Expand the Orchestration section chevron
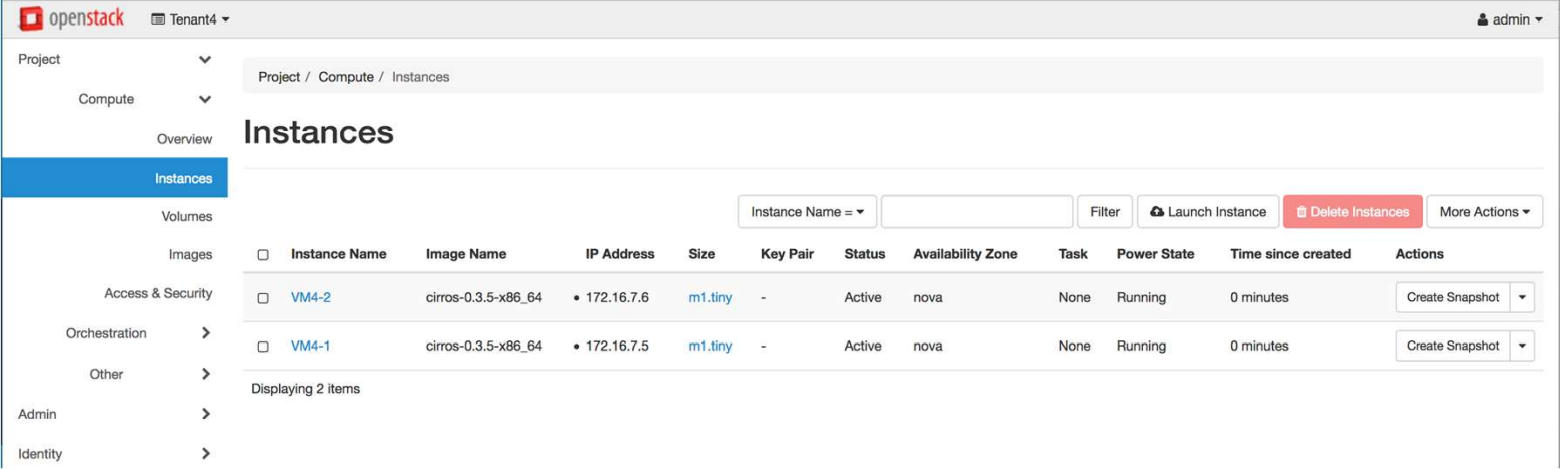This screenshot has width=1560, height=469. (x=205, y=333)
